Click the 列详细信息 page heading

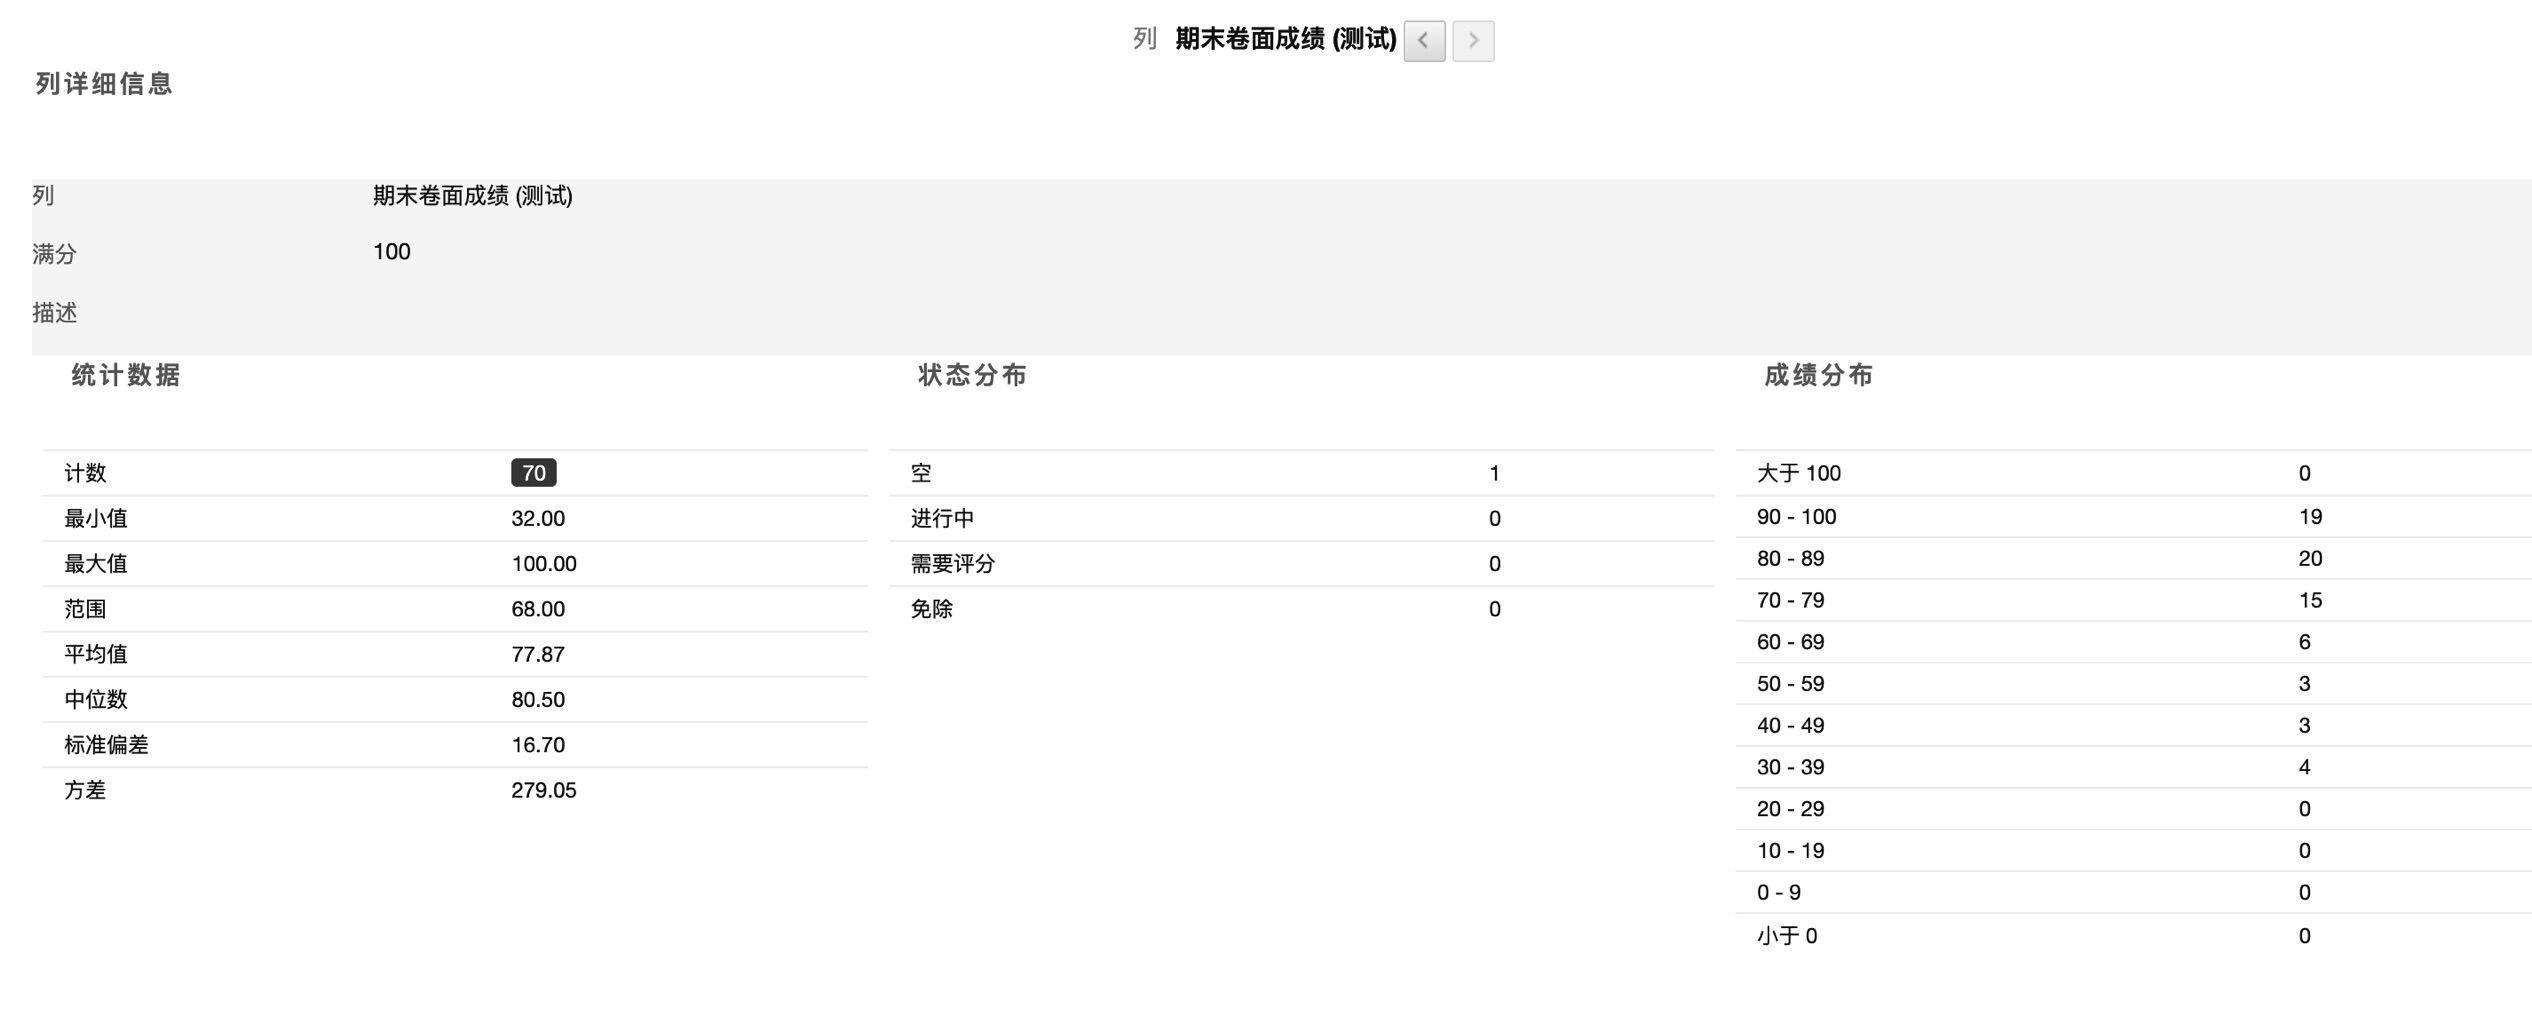pyautogui.click(x=104, y=83)
